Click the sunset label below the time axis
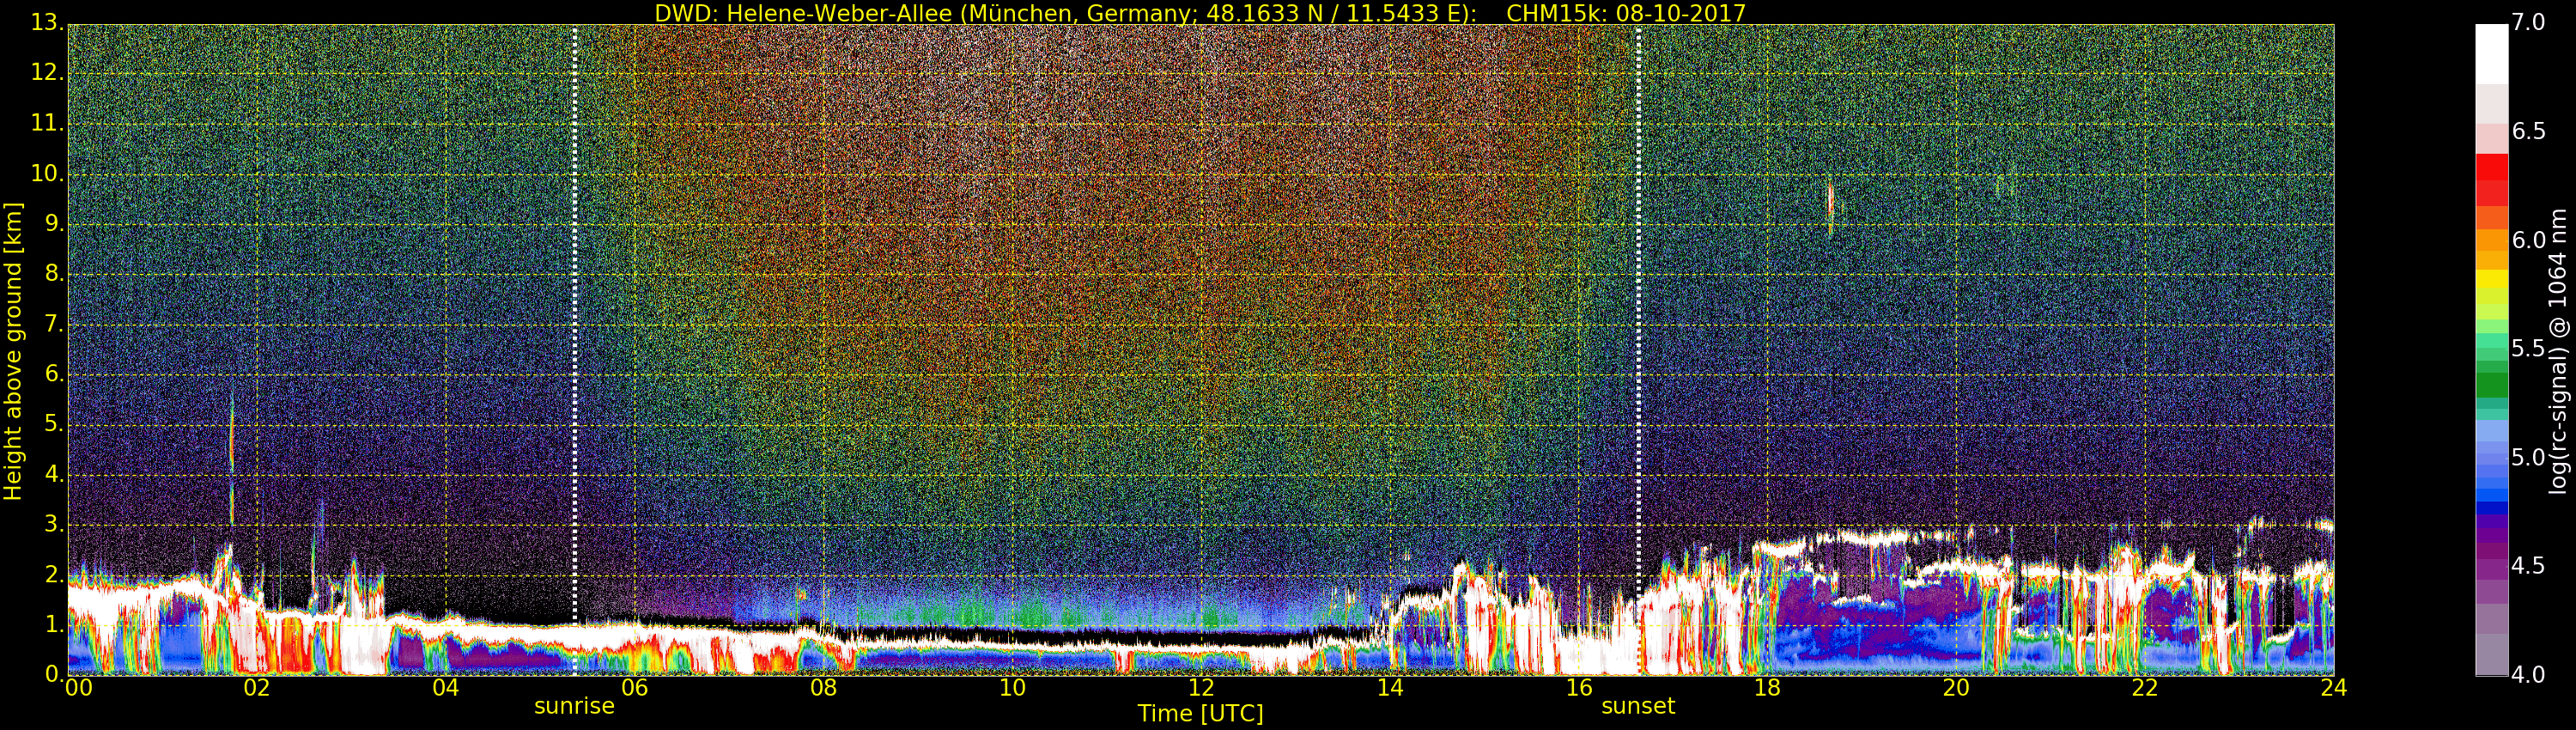2576x730 pixels. click(x=1637, y=706)
